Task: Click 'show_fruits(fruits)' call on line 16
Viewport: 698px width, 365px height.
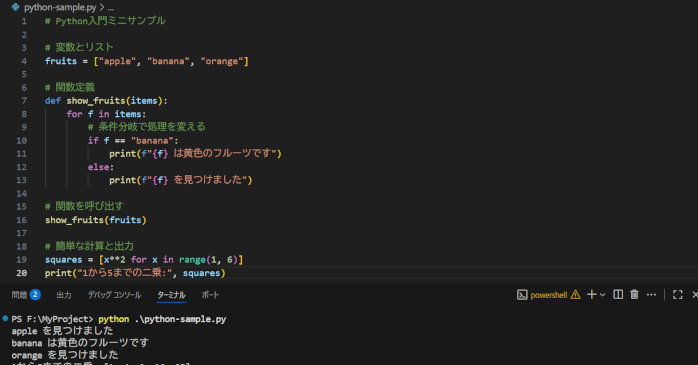Action: [96, 220]
